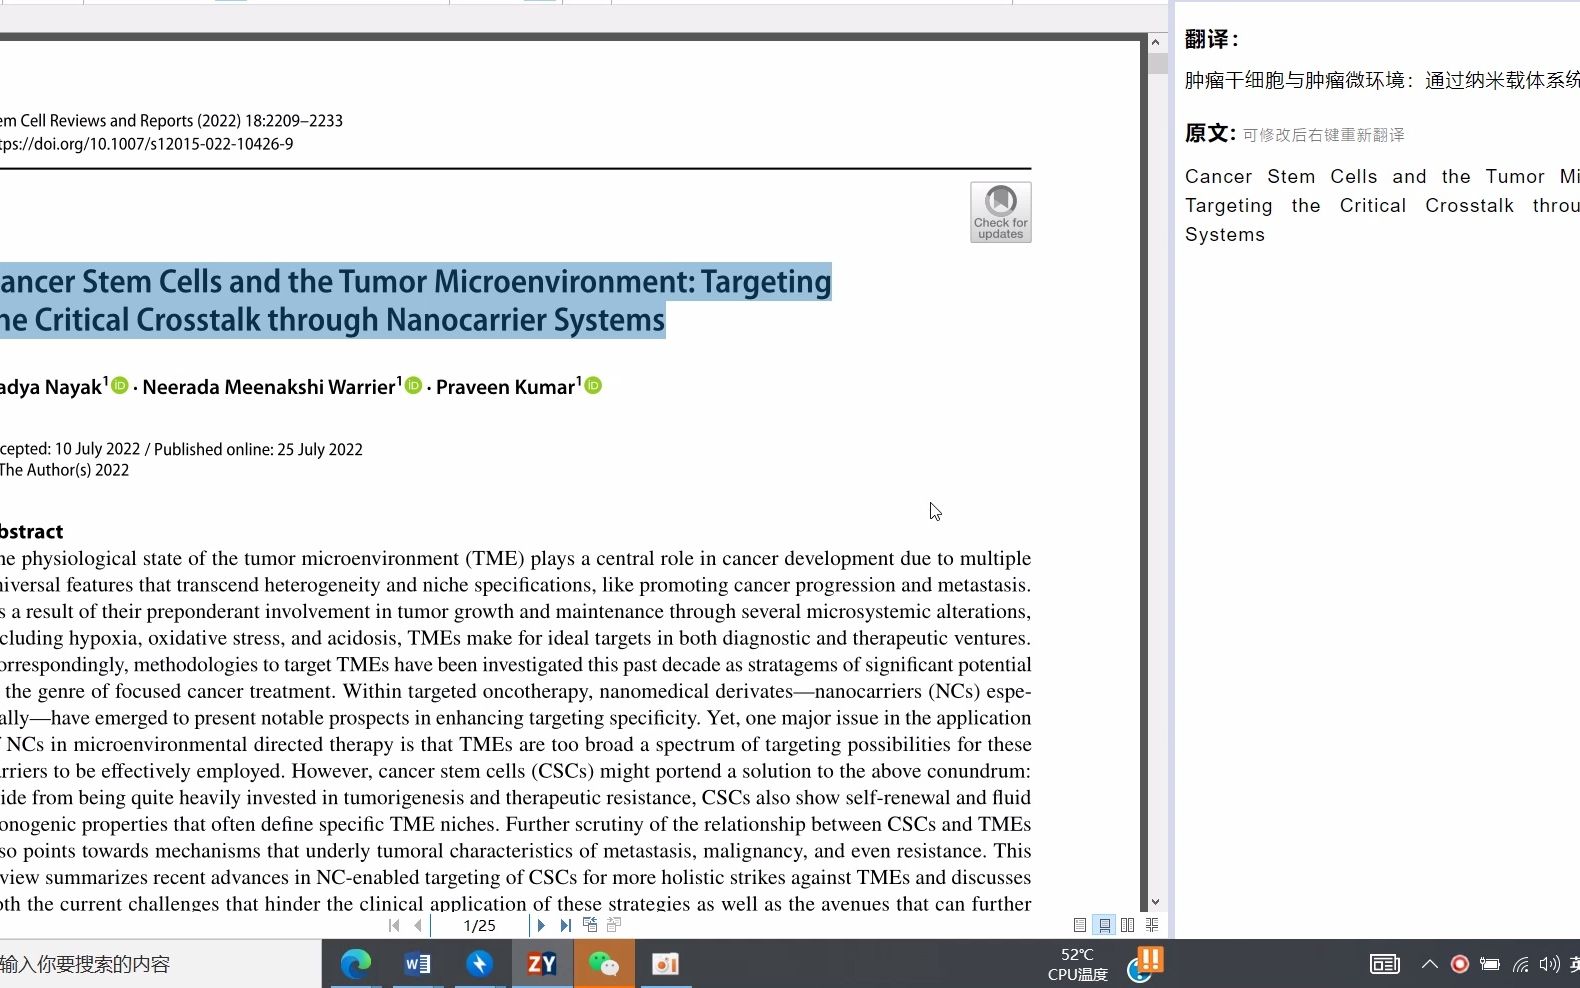Click the ORCID icon after Neerada Meenakshi Warrier

coord(413,385)
